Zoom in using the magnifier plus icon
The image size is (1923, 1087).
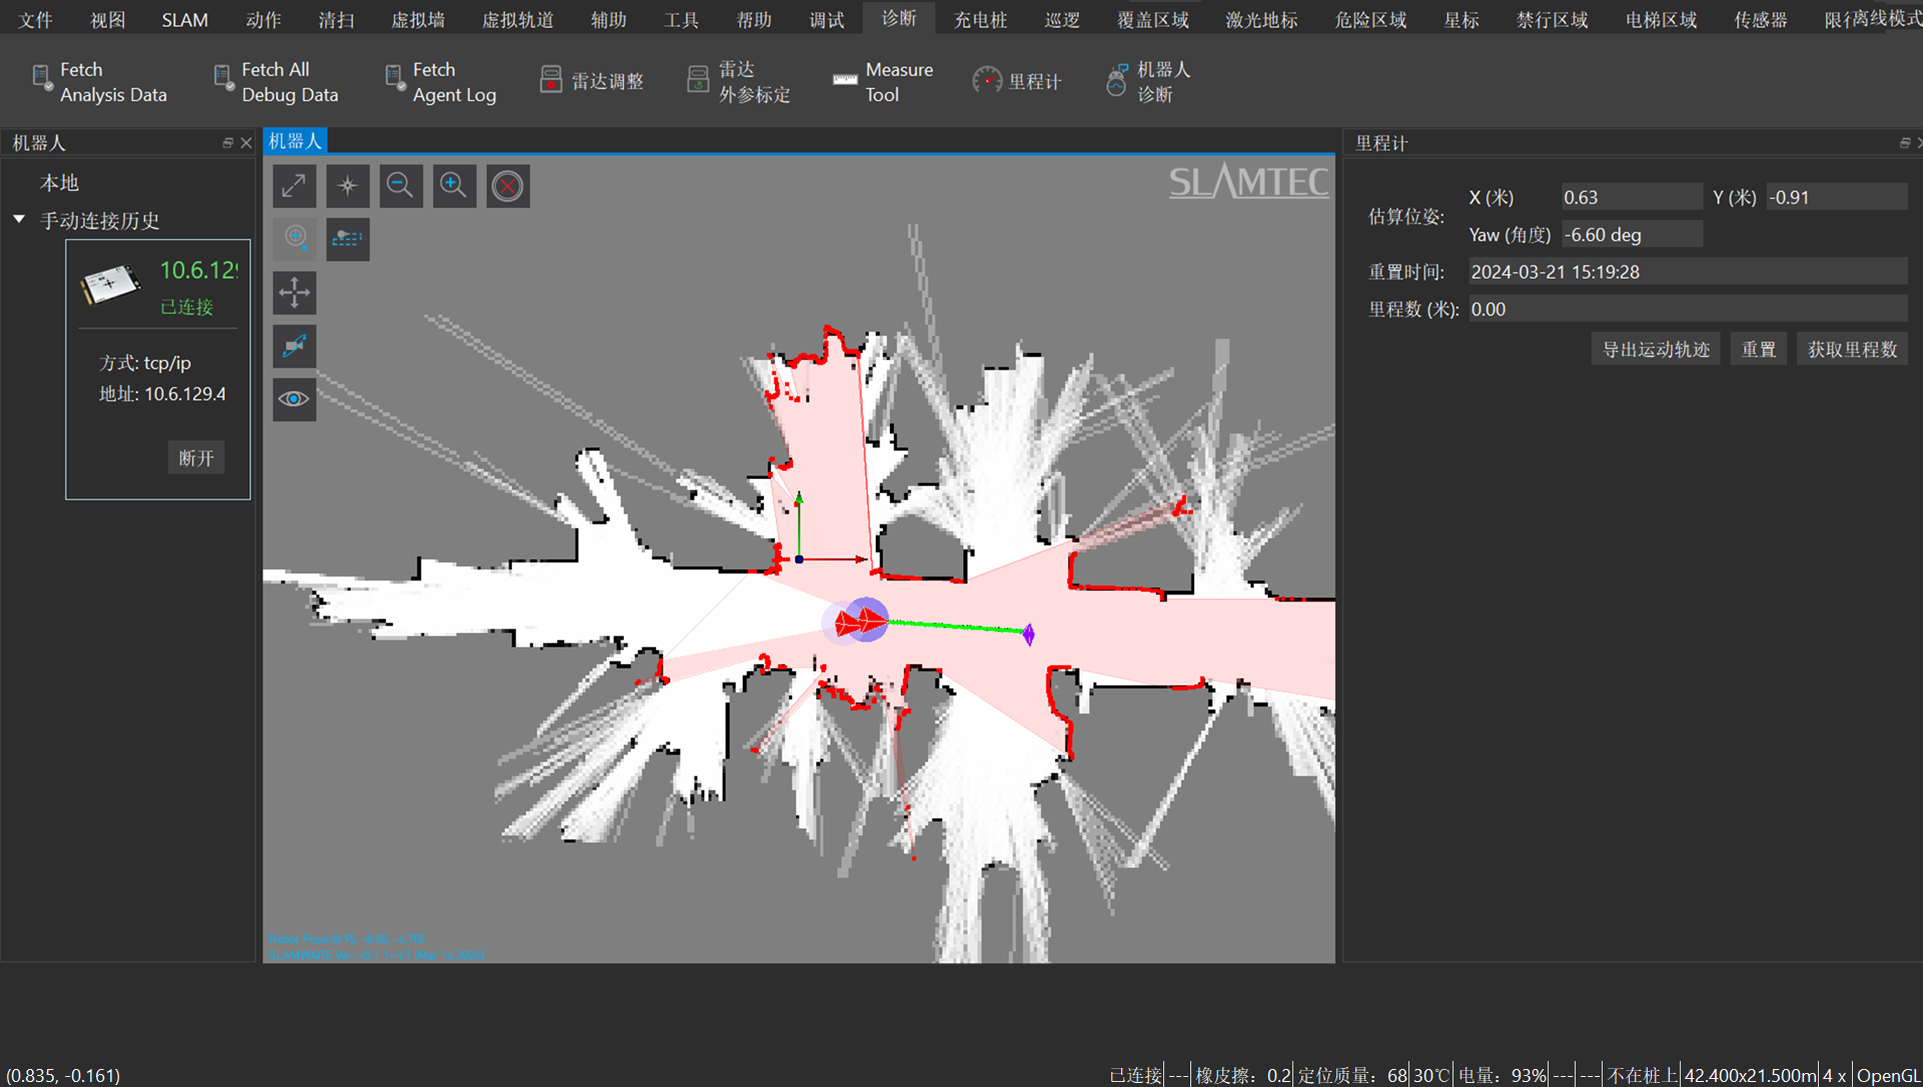[x=454, y=186]
